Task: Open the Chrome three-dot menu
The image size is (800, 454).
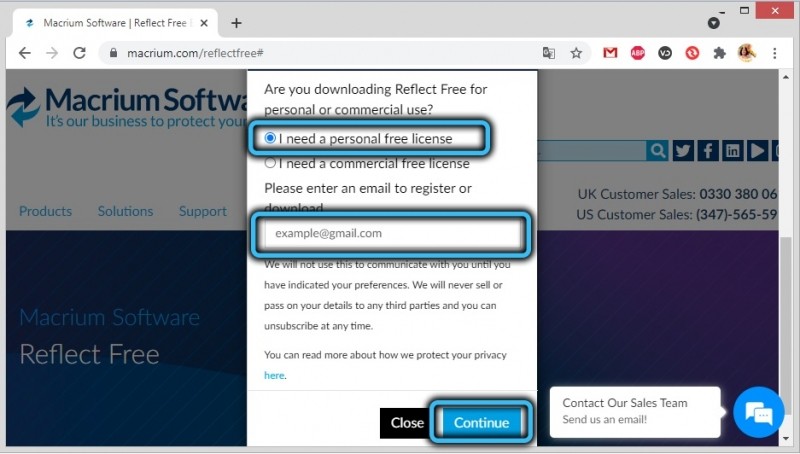Action: coord(774,53)
